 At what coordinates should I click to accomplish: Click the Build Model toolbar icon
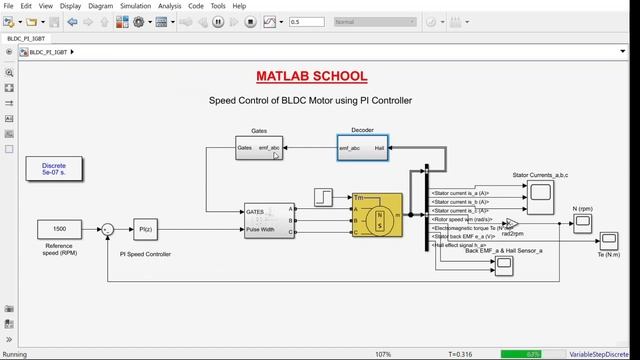click(x=456, y=22)
